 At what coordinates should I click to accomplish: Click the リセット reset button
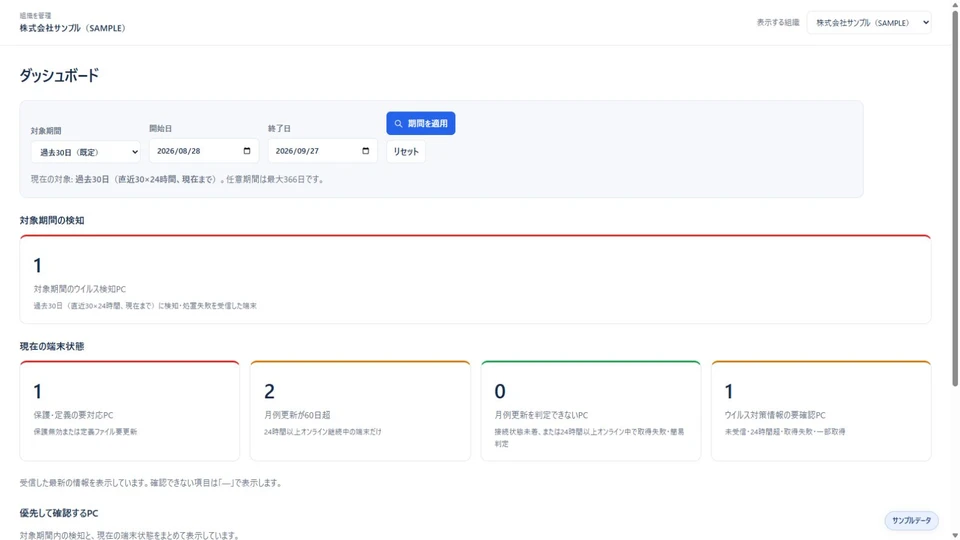406,151
